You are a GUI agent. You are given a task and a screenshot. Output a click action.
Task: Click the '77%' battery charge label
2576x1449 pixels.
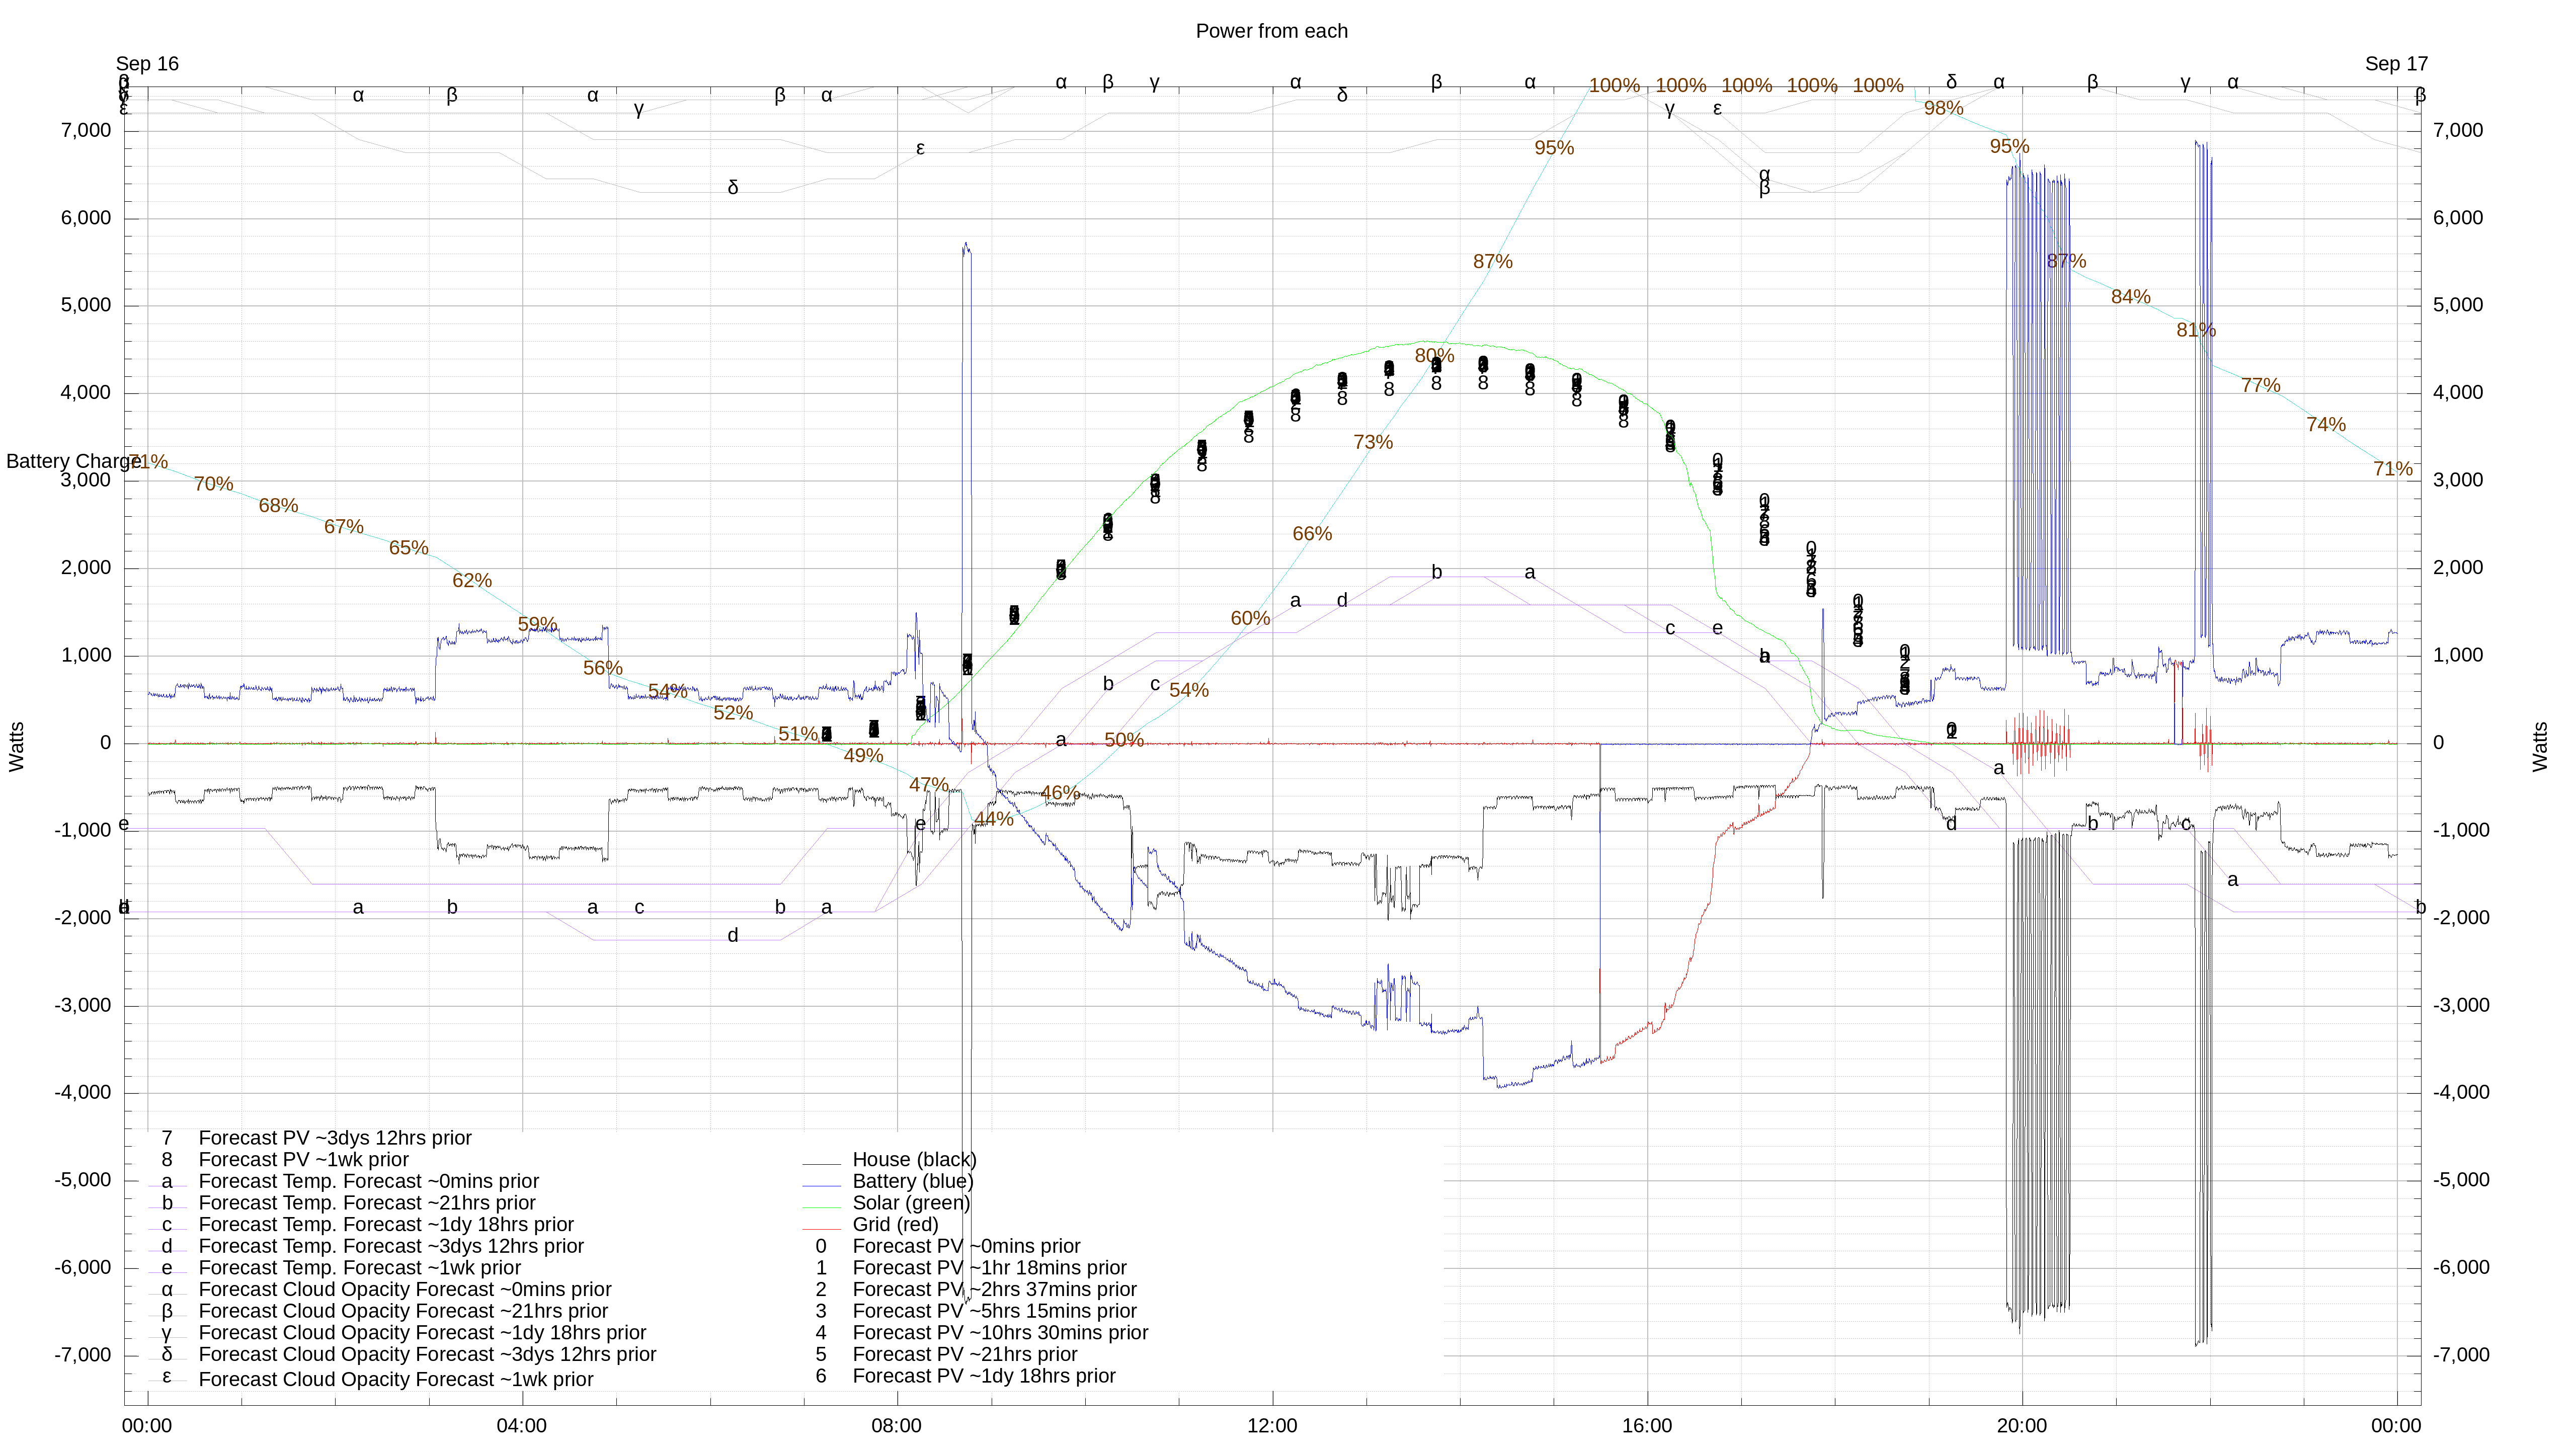(x=2260, y=386)
